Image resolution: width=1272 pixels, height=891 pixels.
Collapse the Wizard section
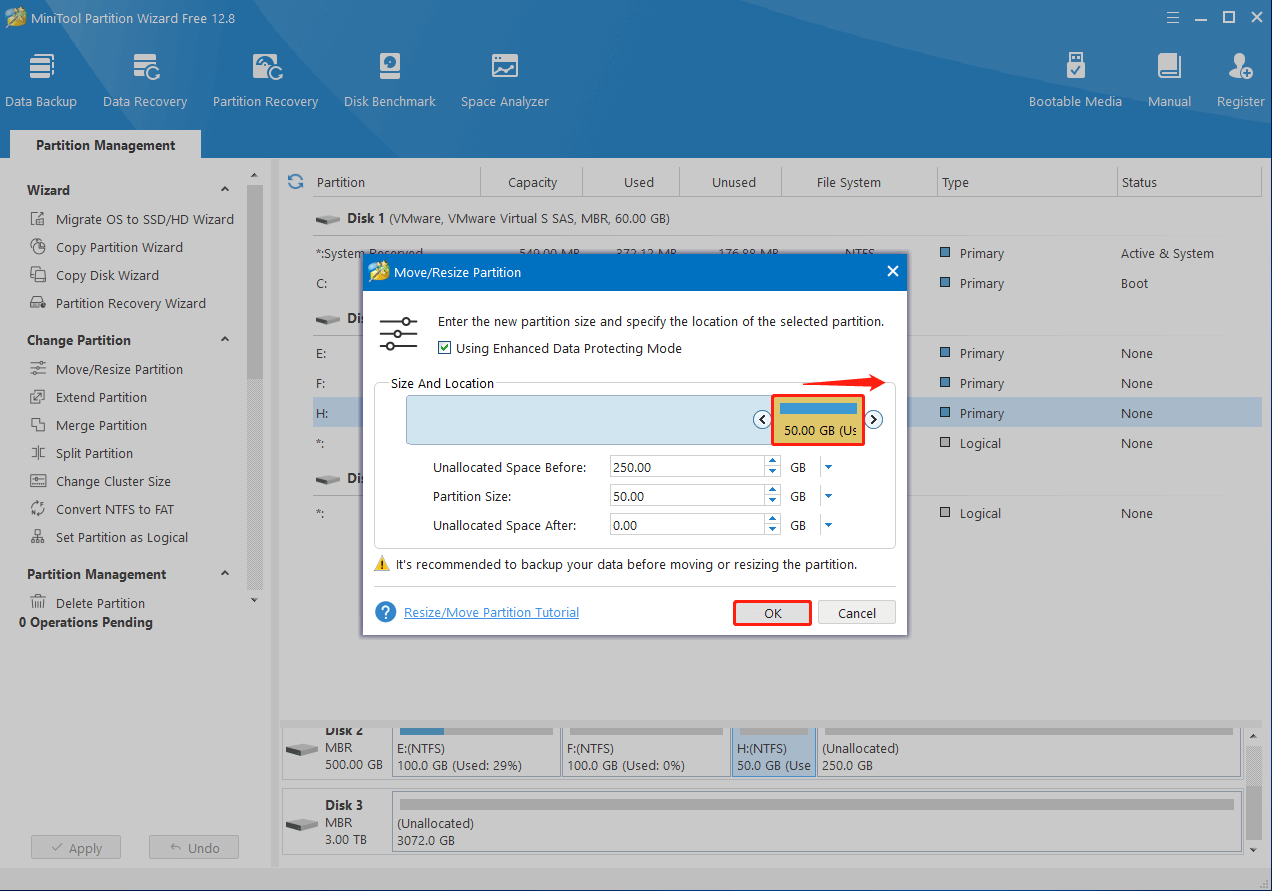[225, 190]
